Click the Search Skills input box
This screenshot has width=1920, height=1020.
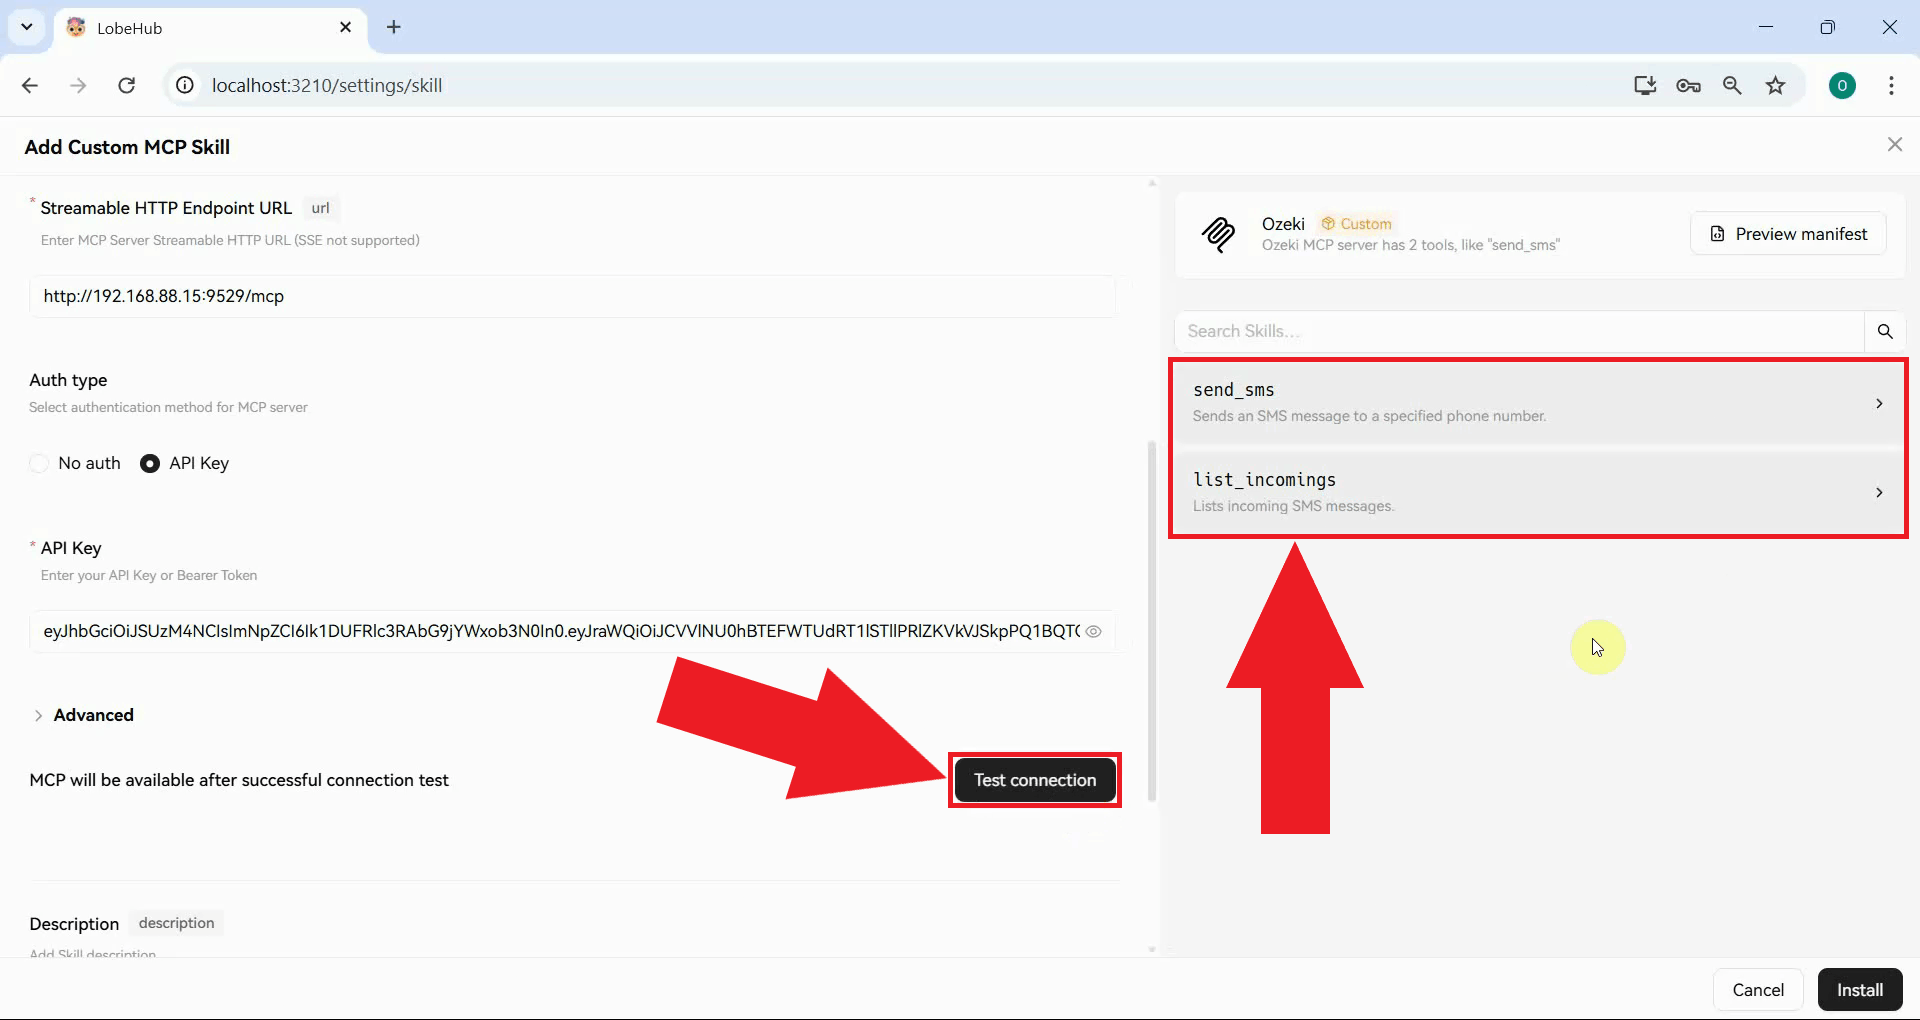pyautogui.click(x=1520, y=332)
